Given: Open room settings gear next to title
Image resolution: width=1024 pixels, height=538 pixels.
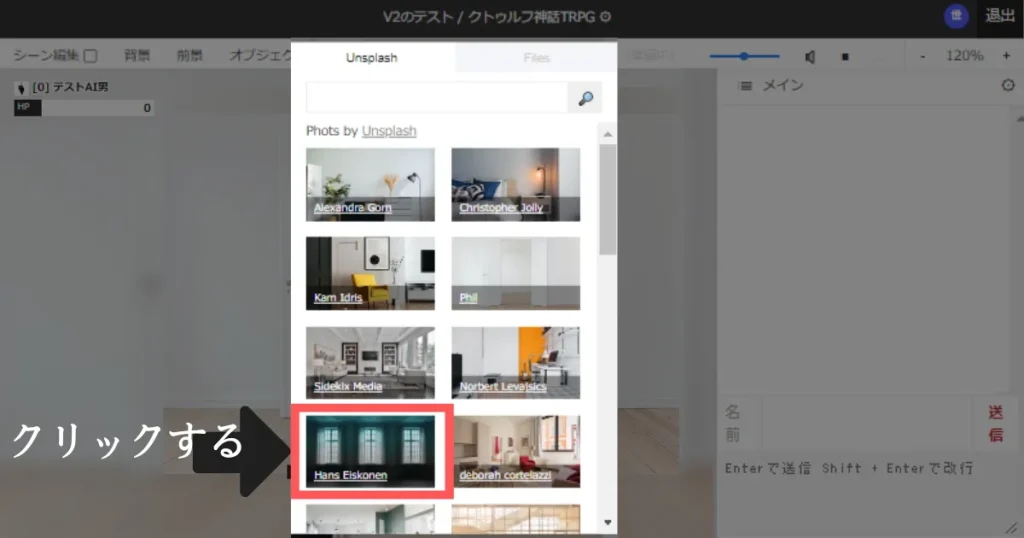Looking at the screenshot, I should pos(605,17).
